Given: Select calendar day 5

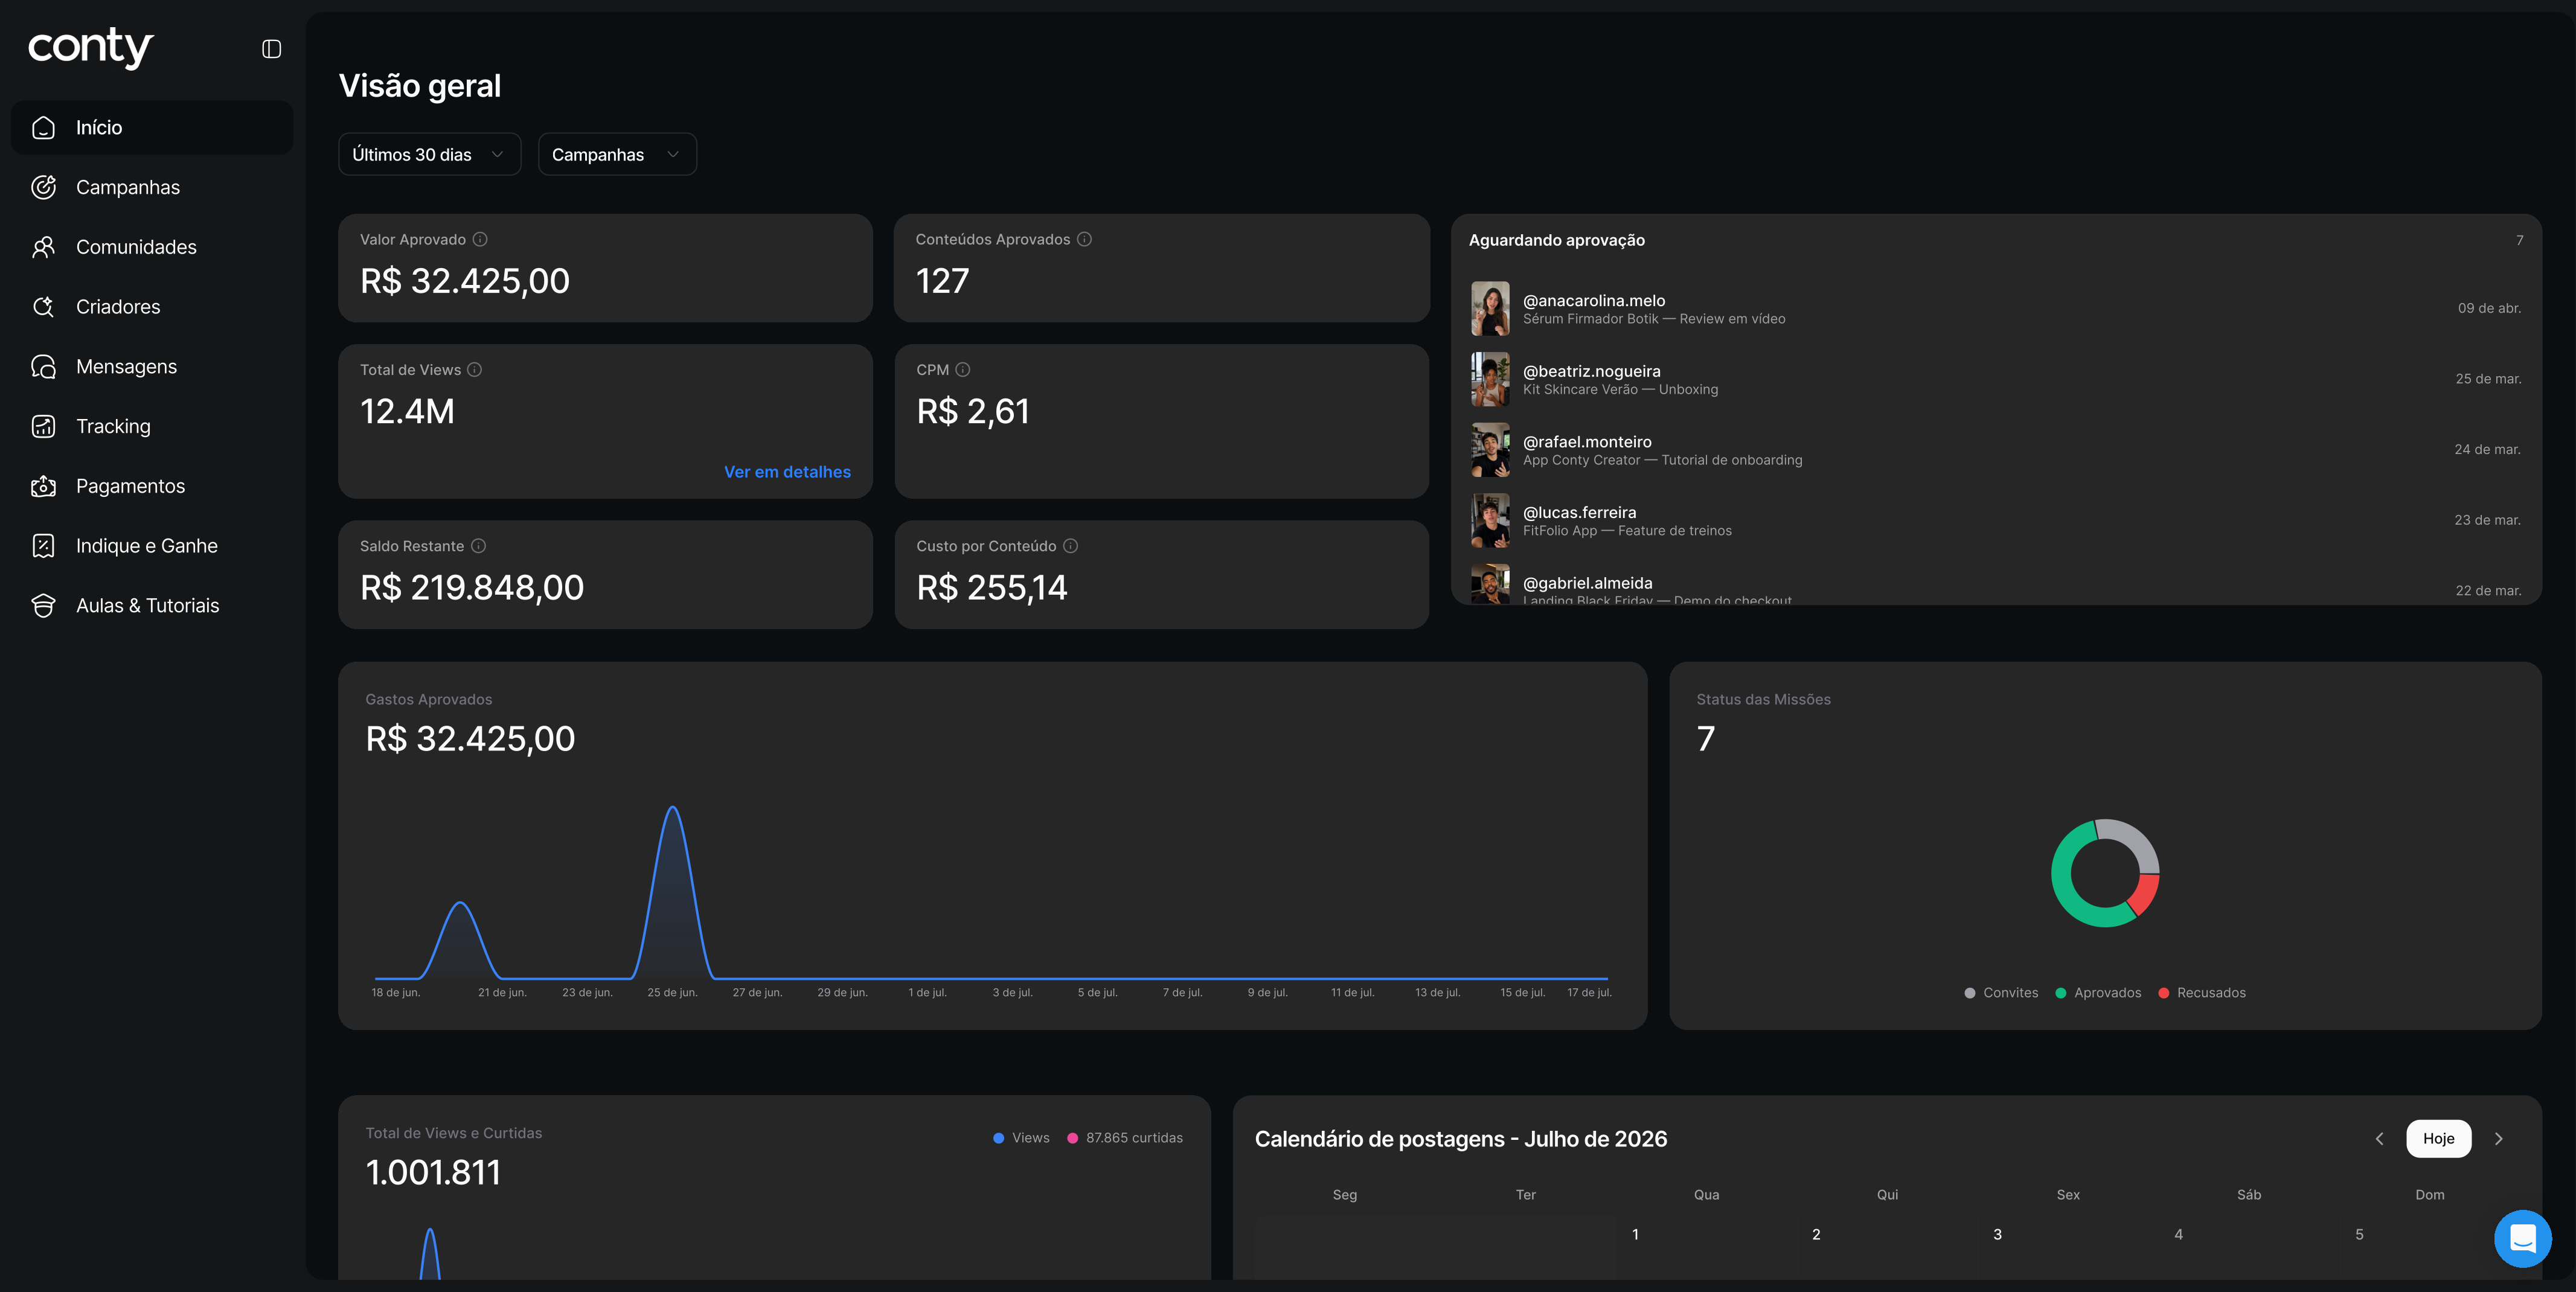Looking at the screenshot, I should pos(2359,1234).
